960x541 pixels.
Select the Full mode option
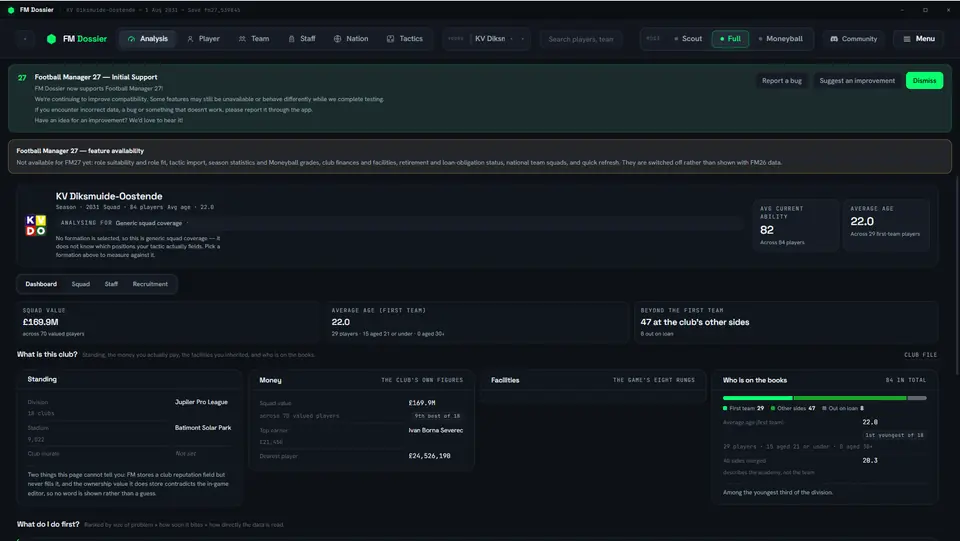point(730,39)
